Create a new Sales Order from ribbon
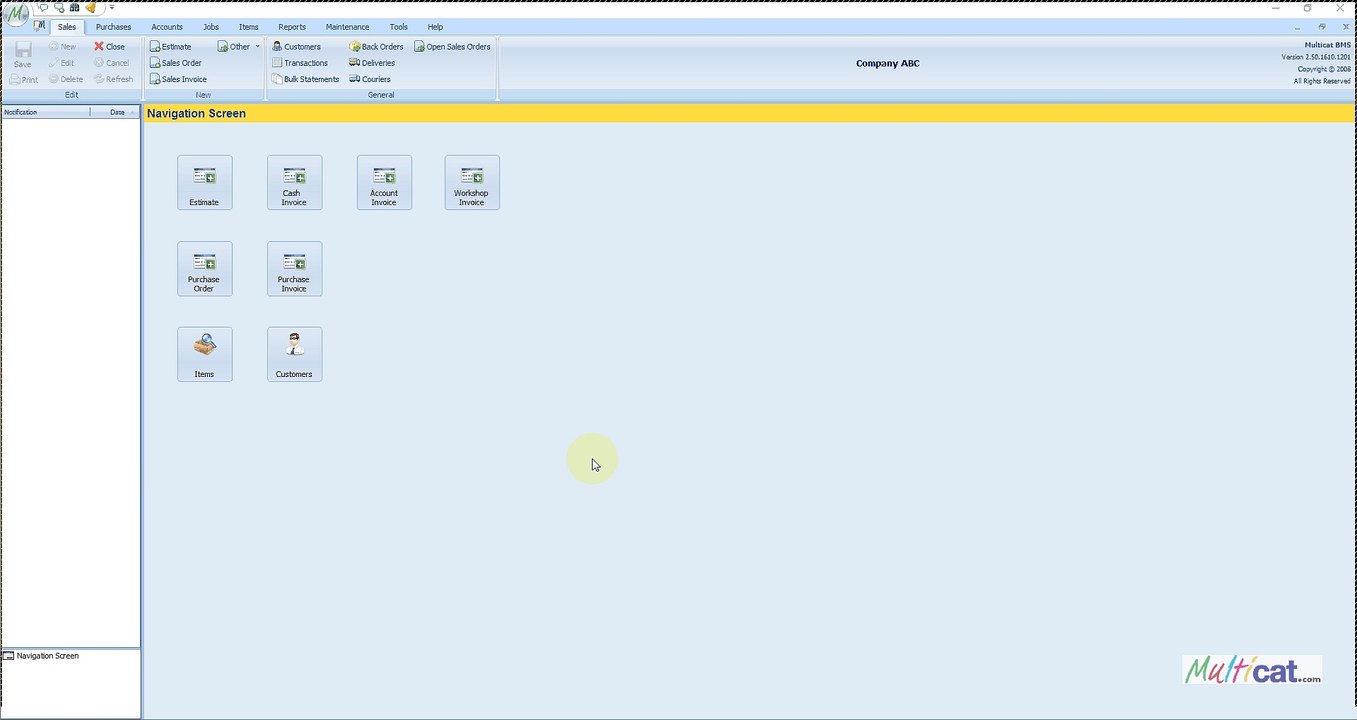Viewport: 1357px width, 720px height. pyautogui.click(x=176, y=63)
